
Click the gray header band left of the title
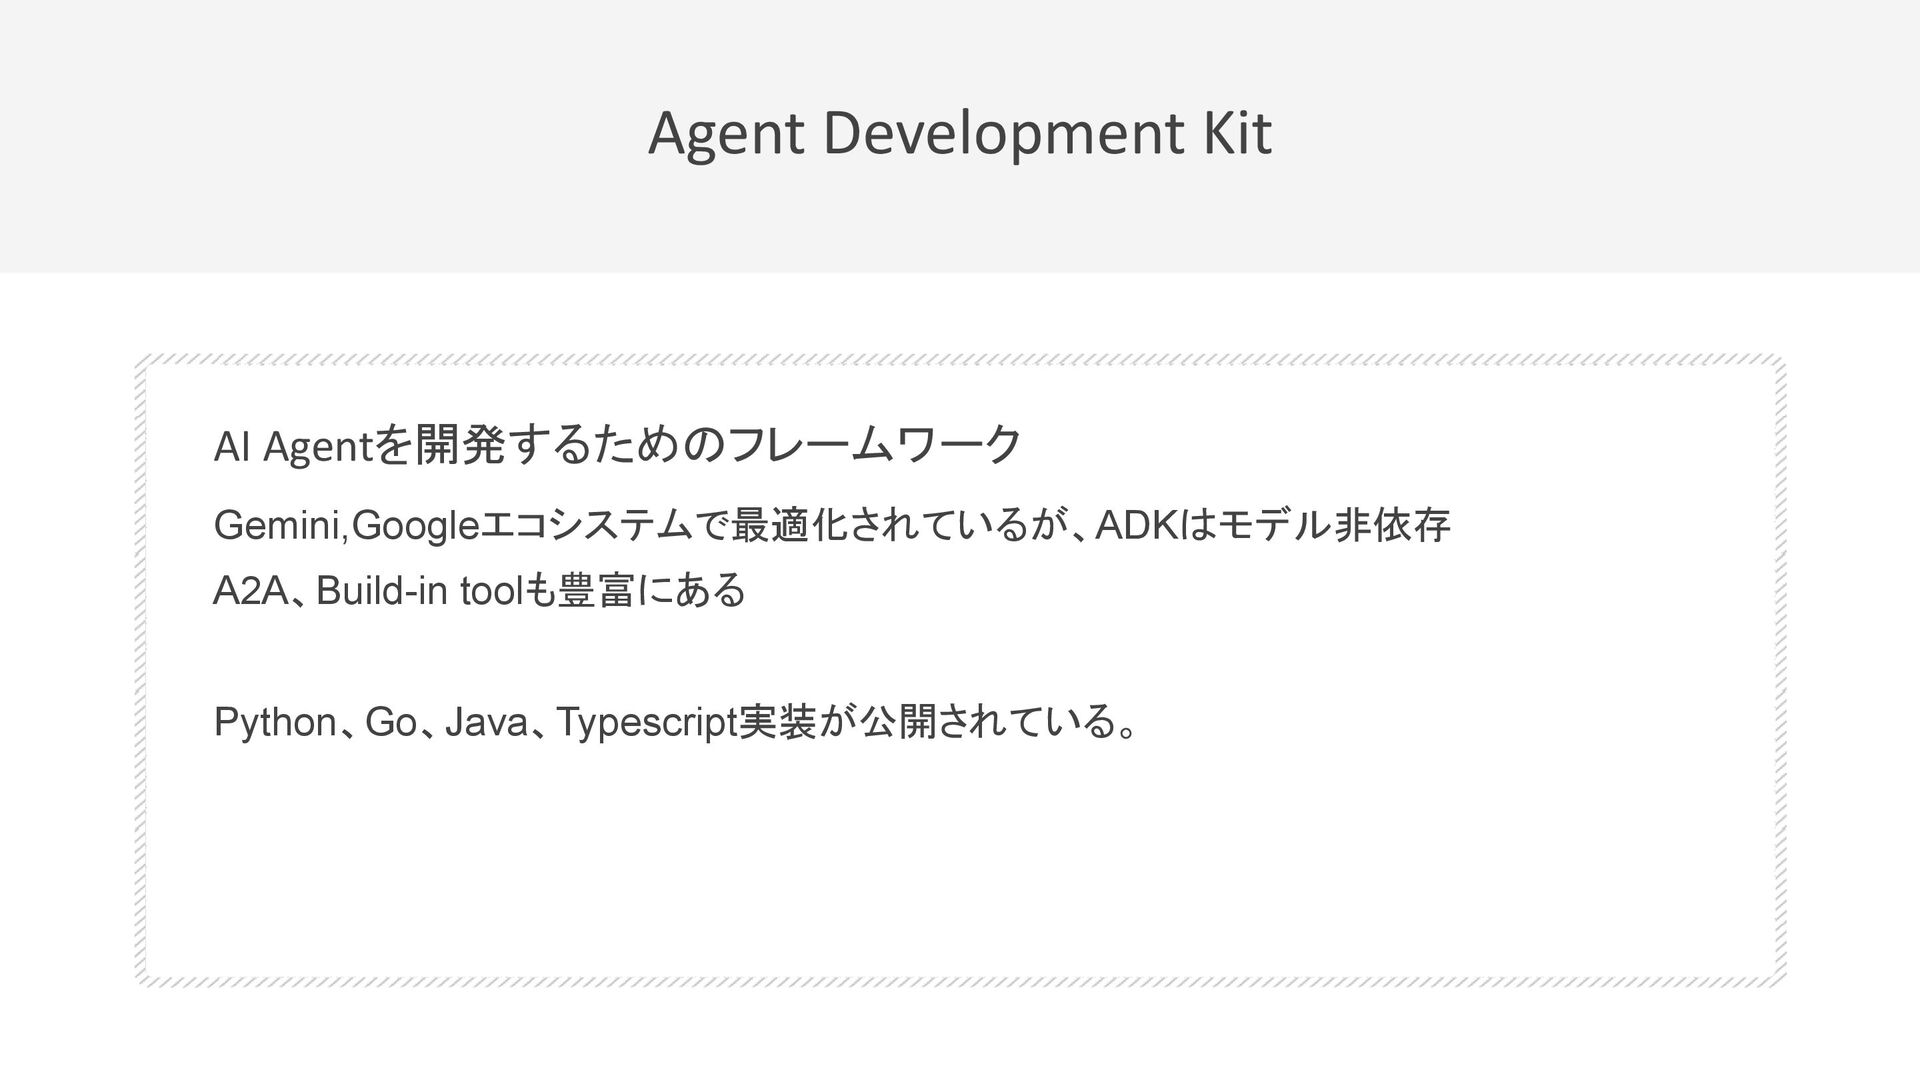click(300, 134)
